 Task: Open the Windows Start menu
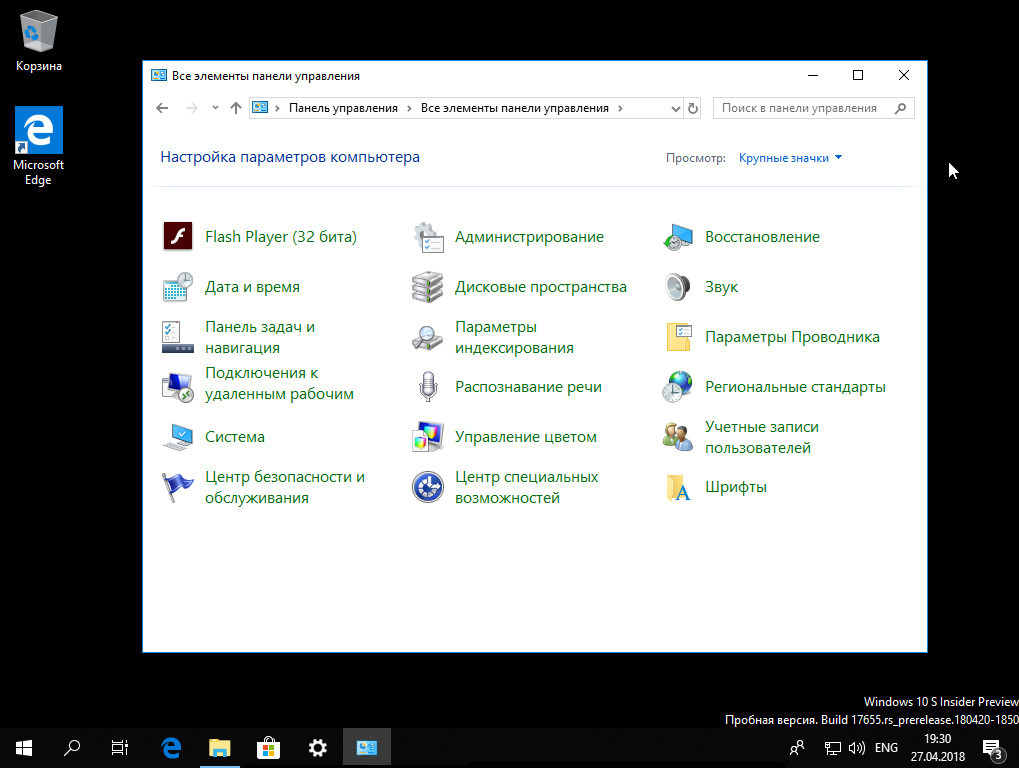point(24,748)
